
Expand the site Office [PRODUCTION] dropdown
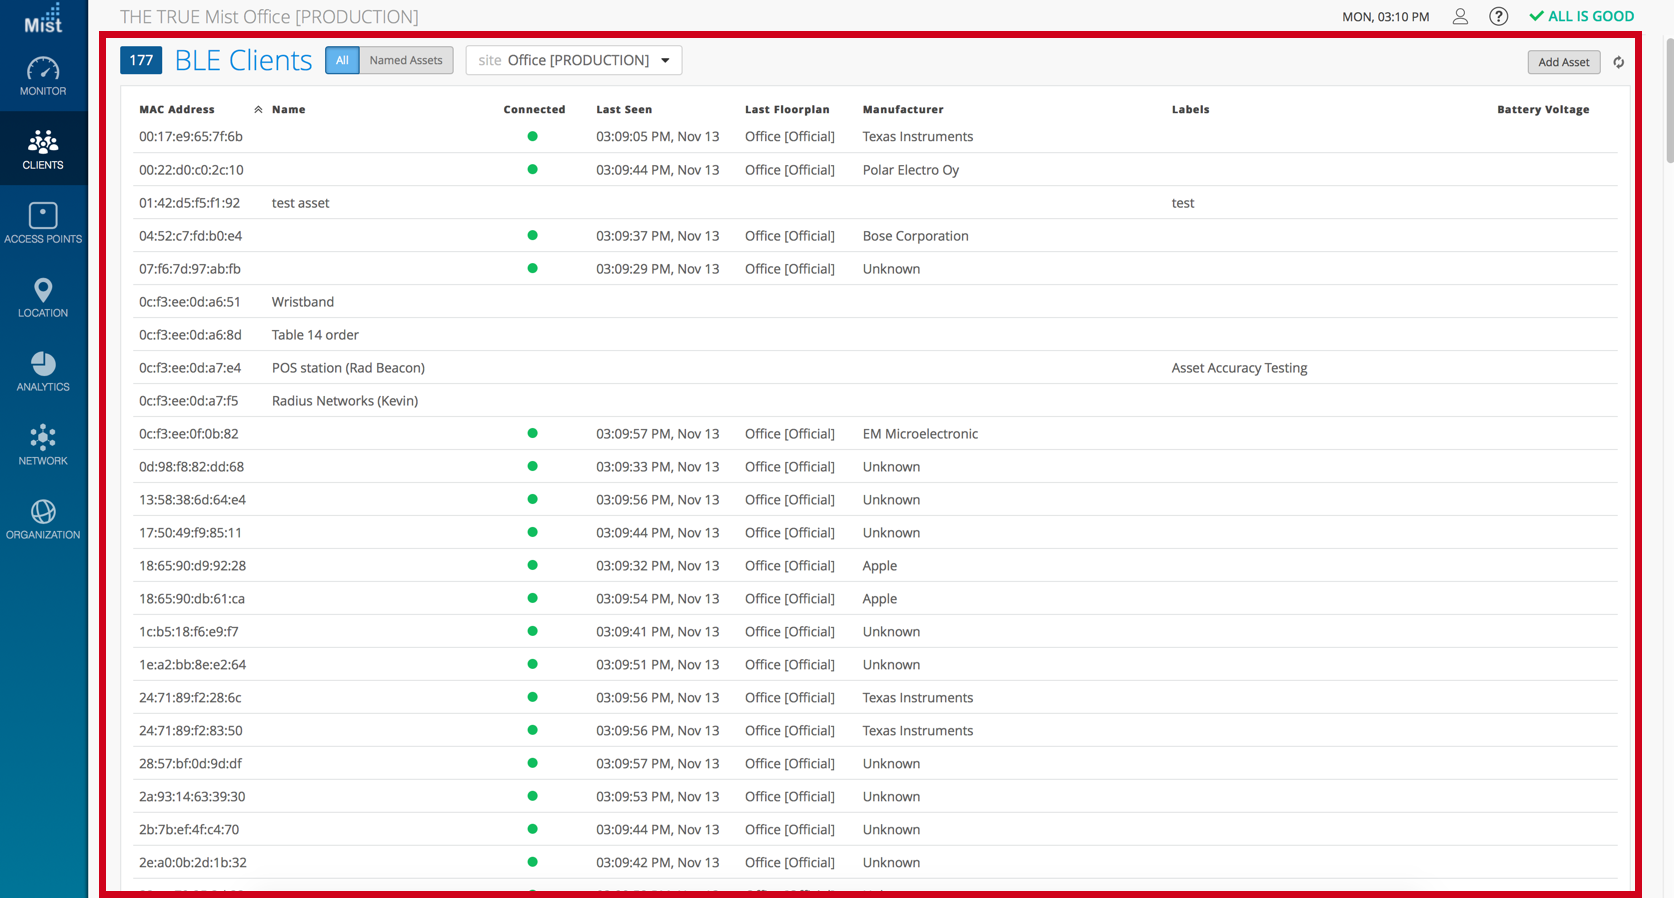coord(574,60)
